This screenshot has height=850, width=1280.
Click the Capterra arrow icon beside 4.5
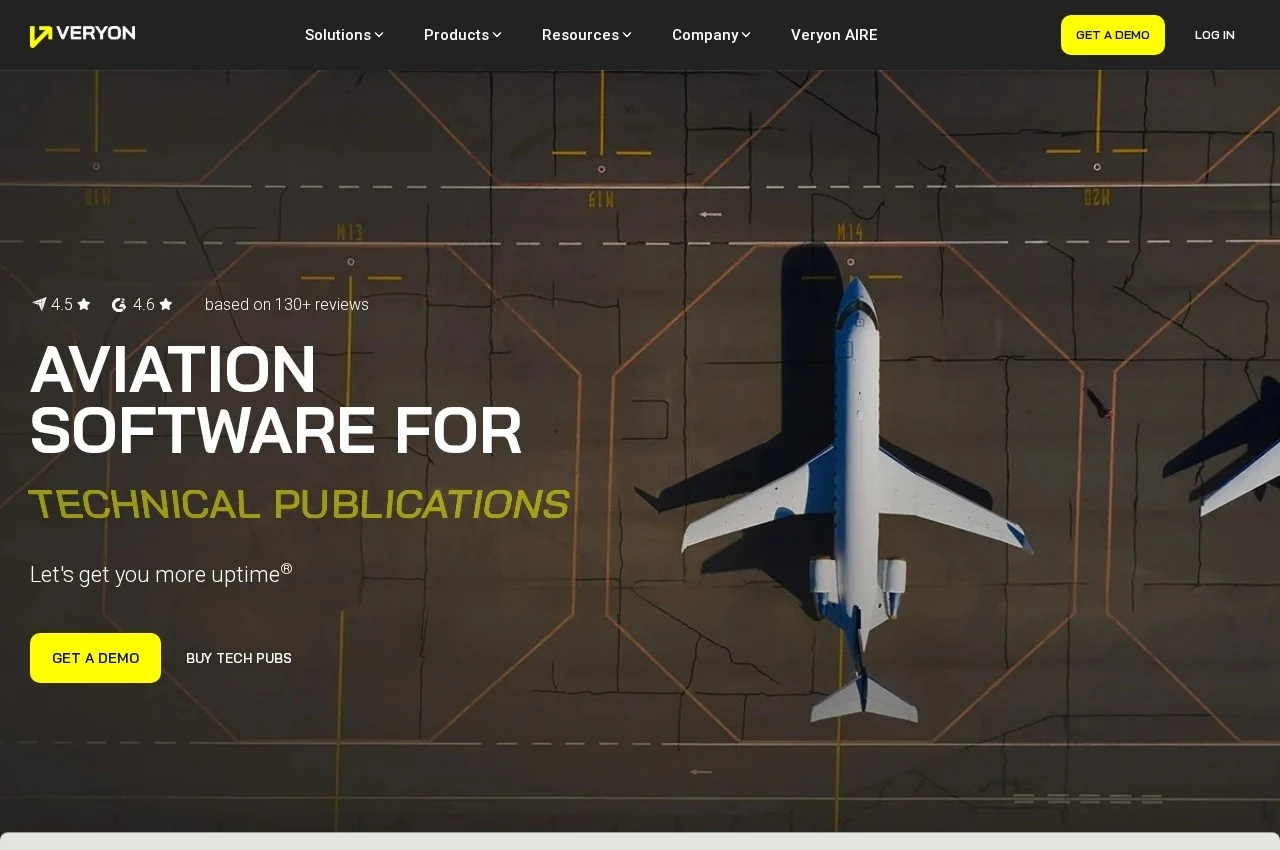pos(39,304)
